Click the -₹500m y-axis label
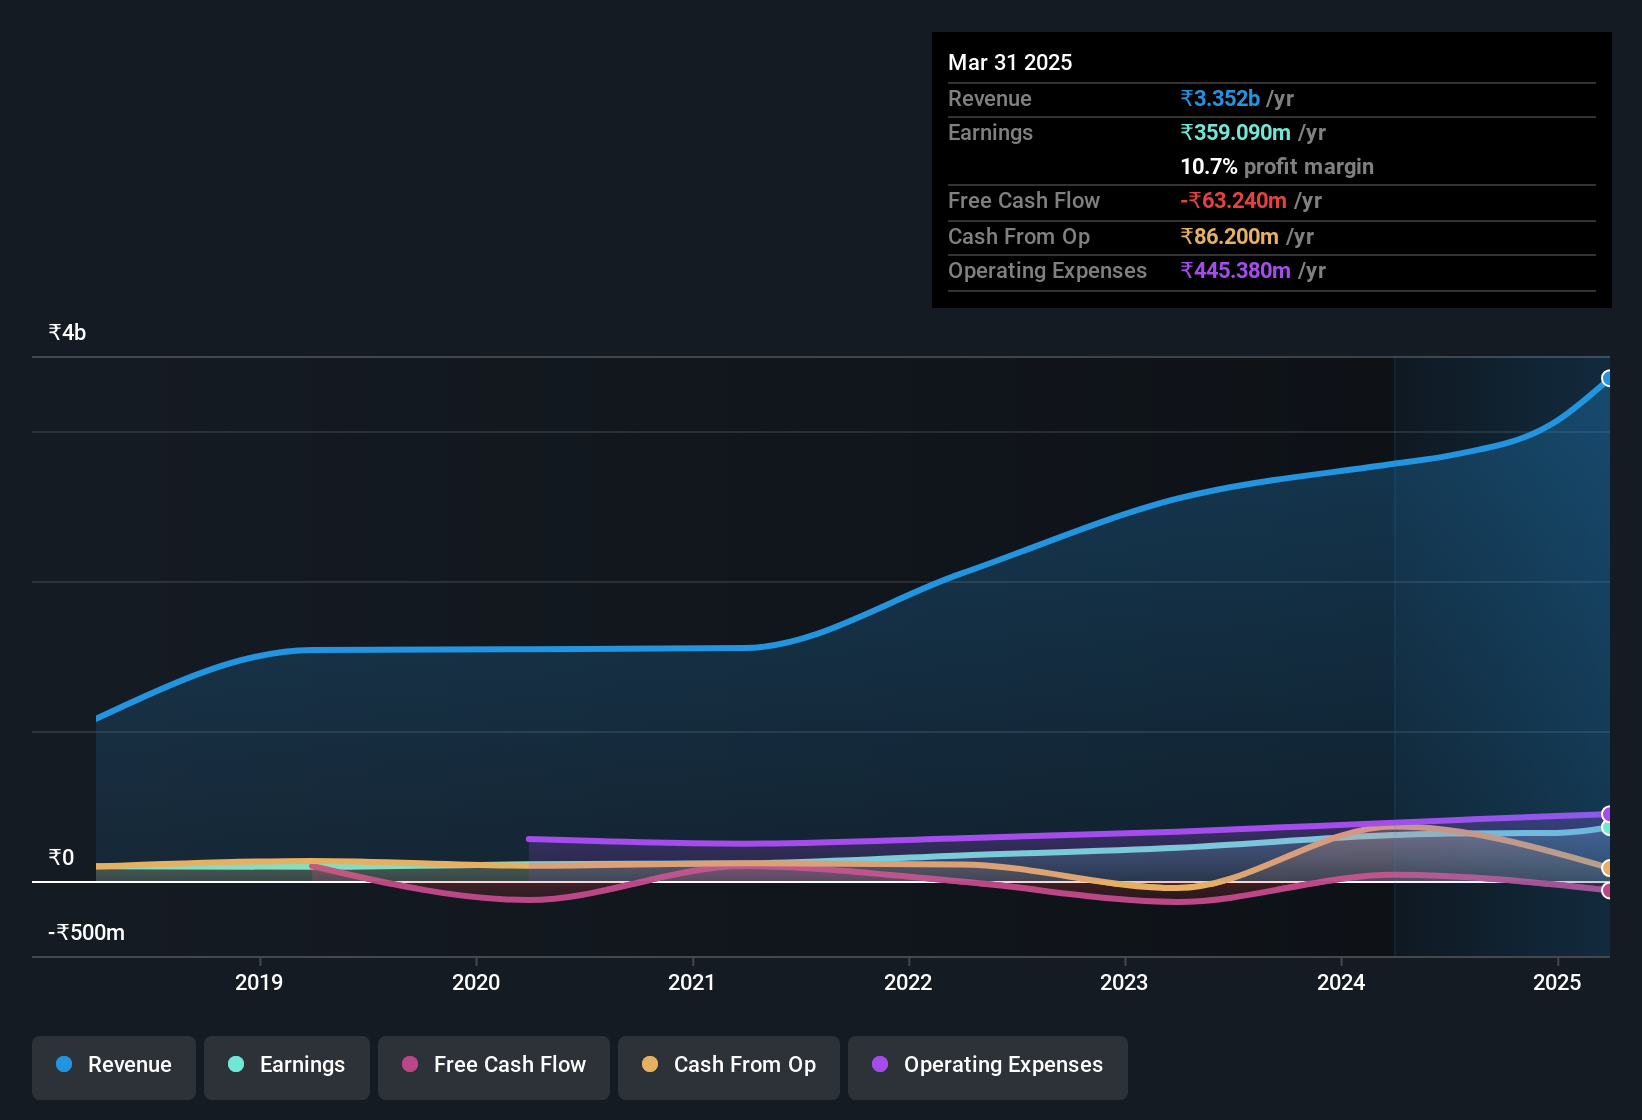This screenshot has height=1120, width=1642. 87,932
